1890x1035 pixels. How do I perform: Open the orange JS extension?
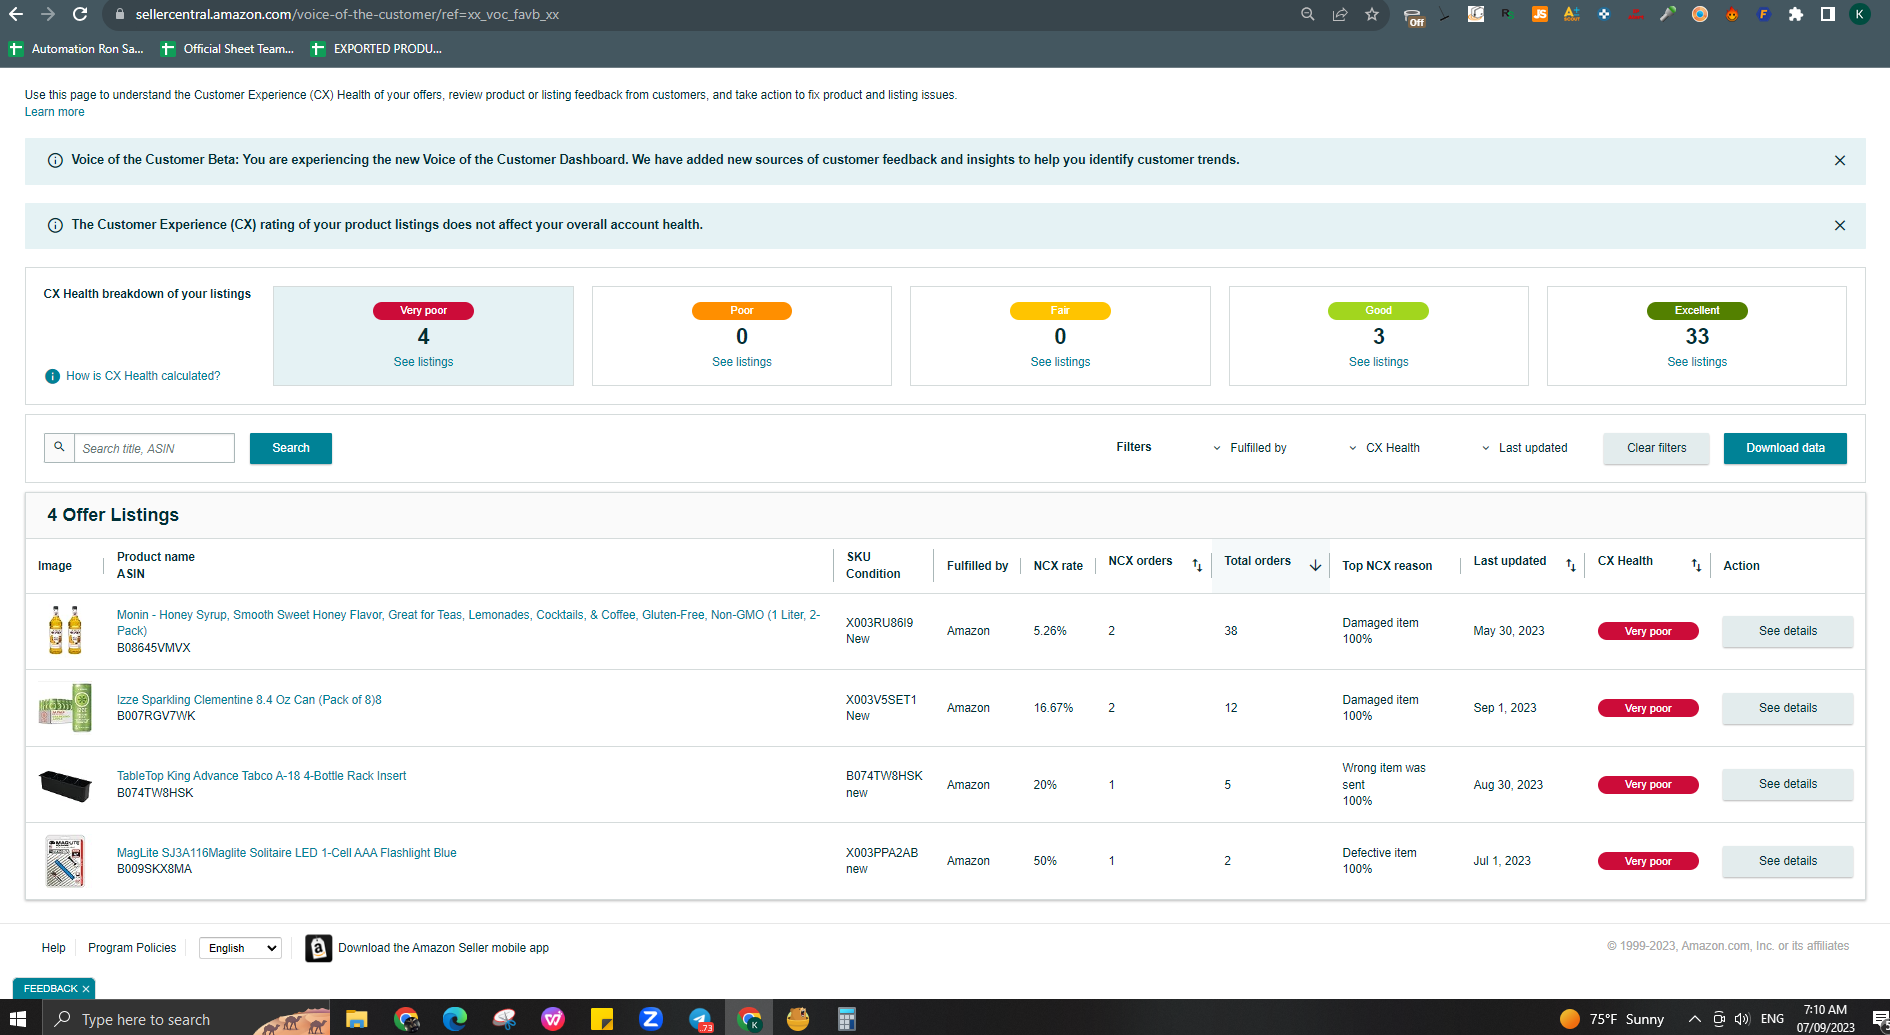1540,14
